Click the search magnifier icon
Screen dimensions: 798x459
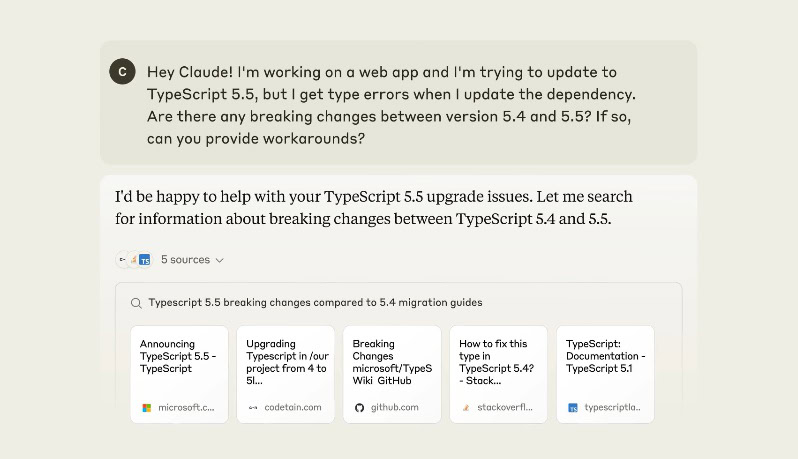coord(135,302)
